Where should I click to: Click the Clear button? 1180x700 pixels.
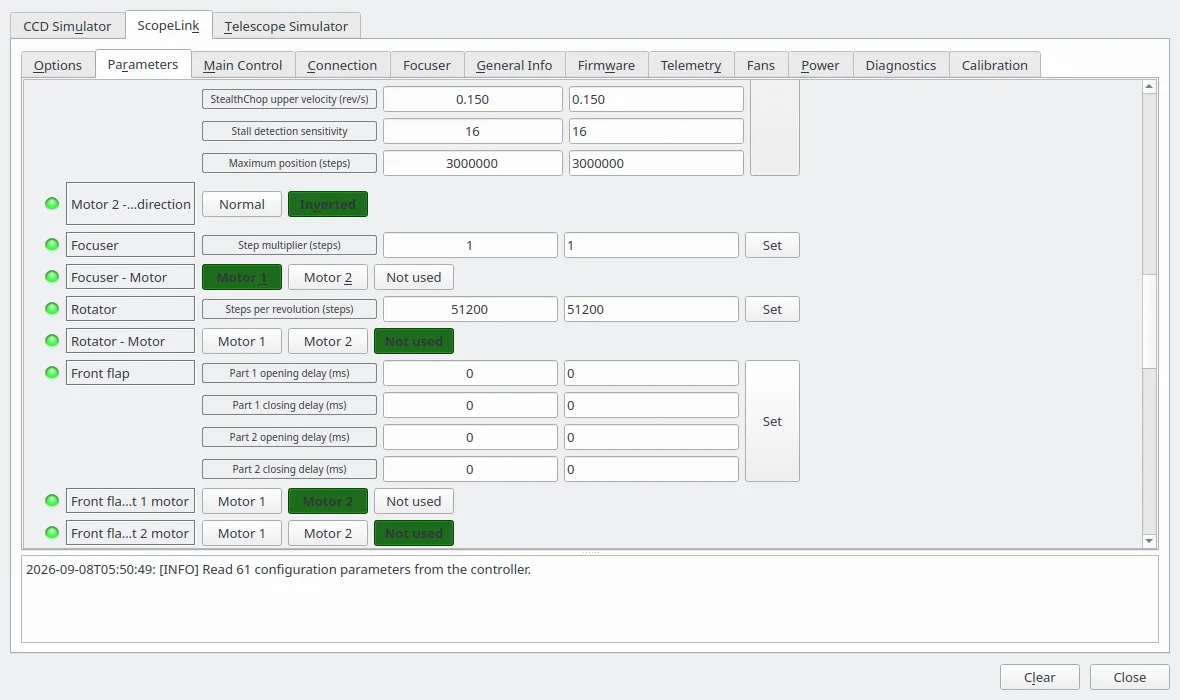(x=1039, y=677)
